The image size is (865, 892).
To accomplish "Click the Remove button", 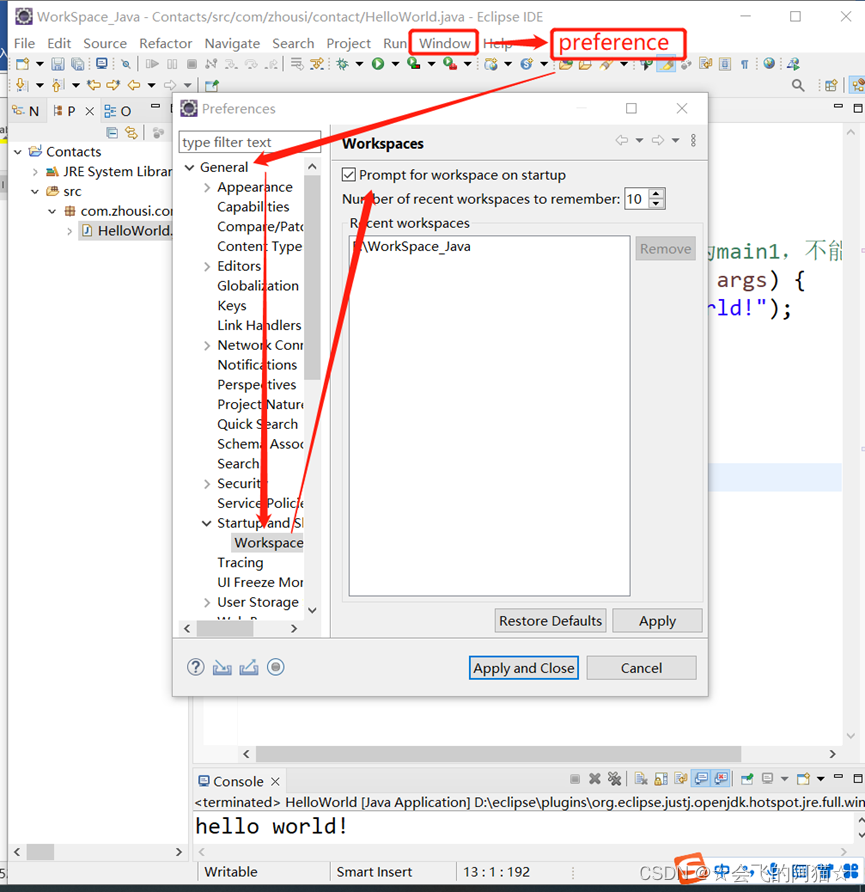I will point(665,249).
